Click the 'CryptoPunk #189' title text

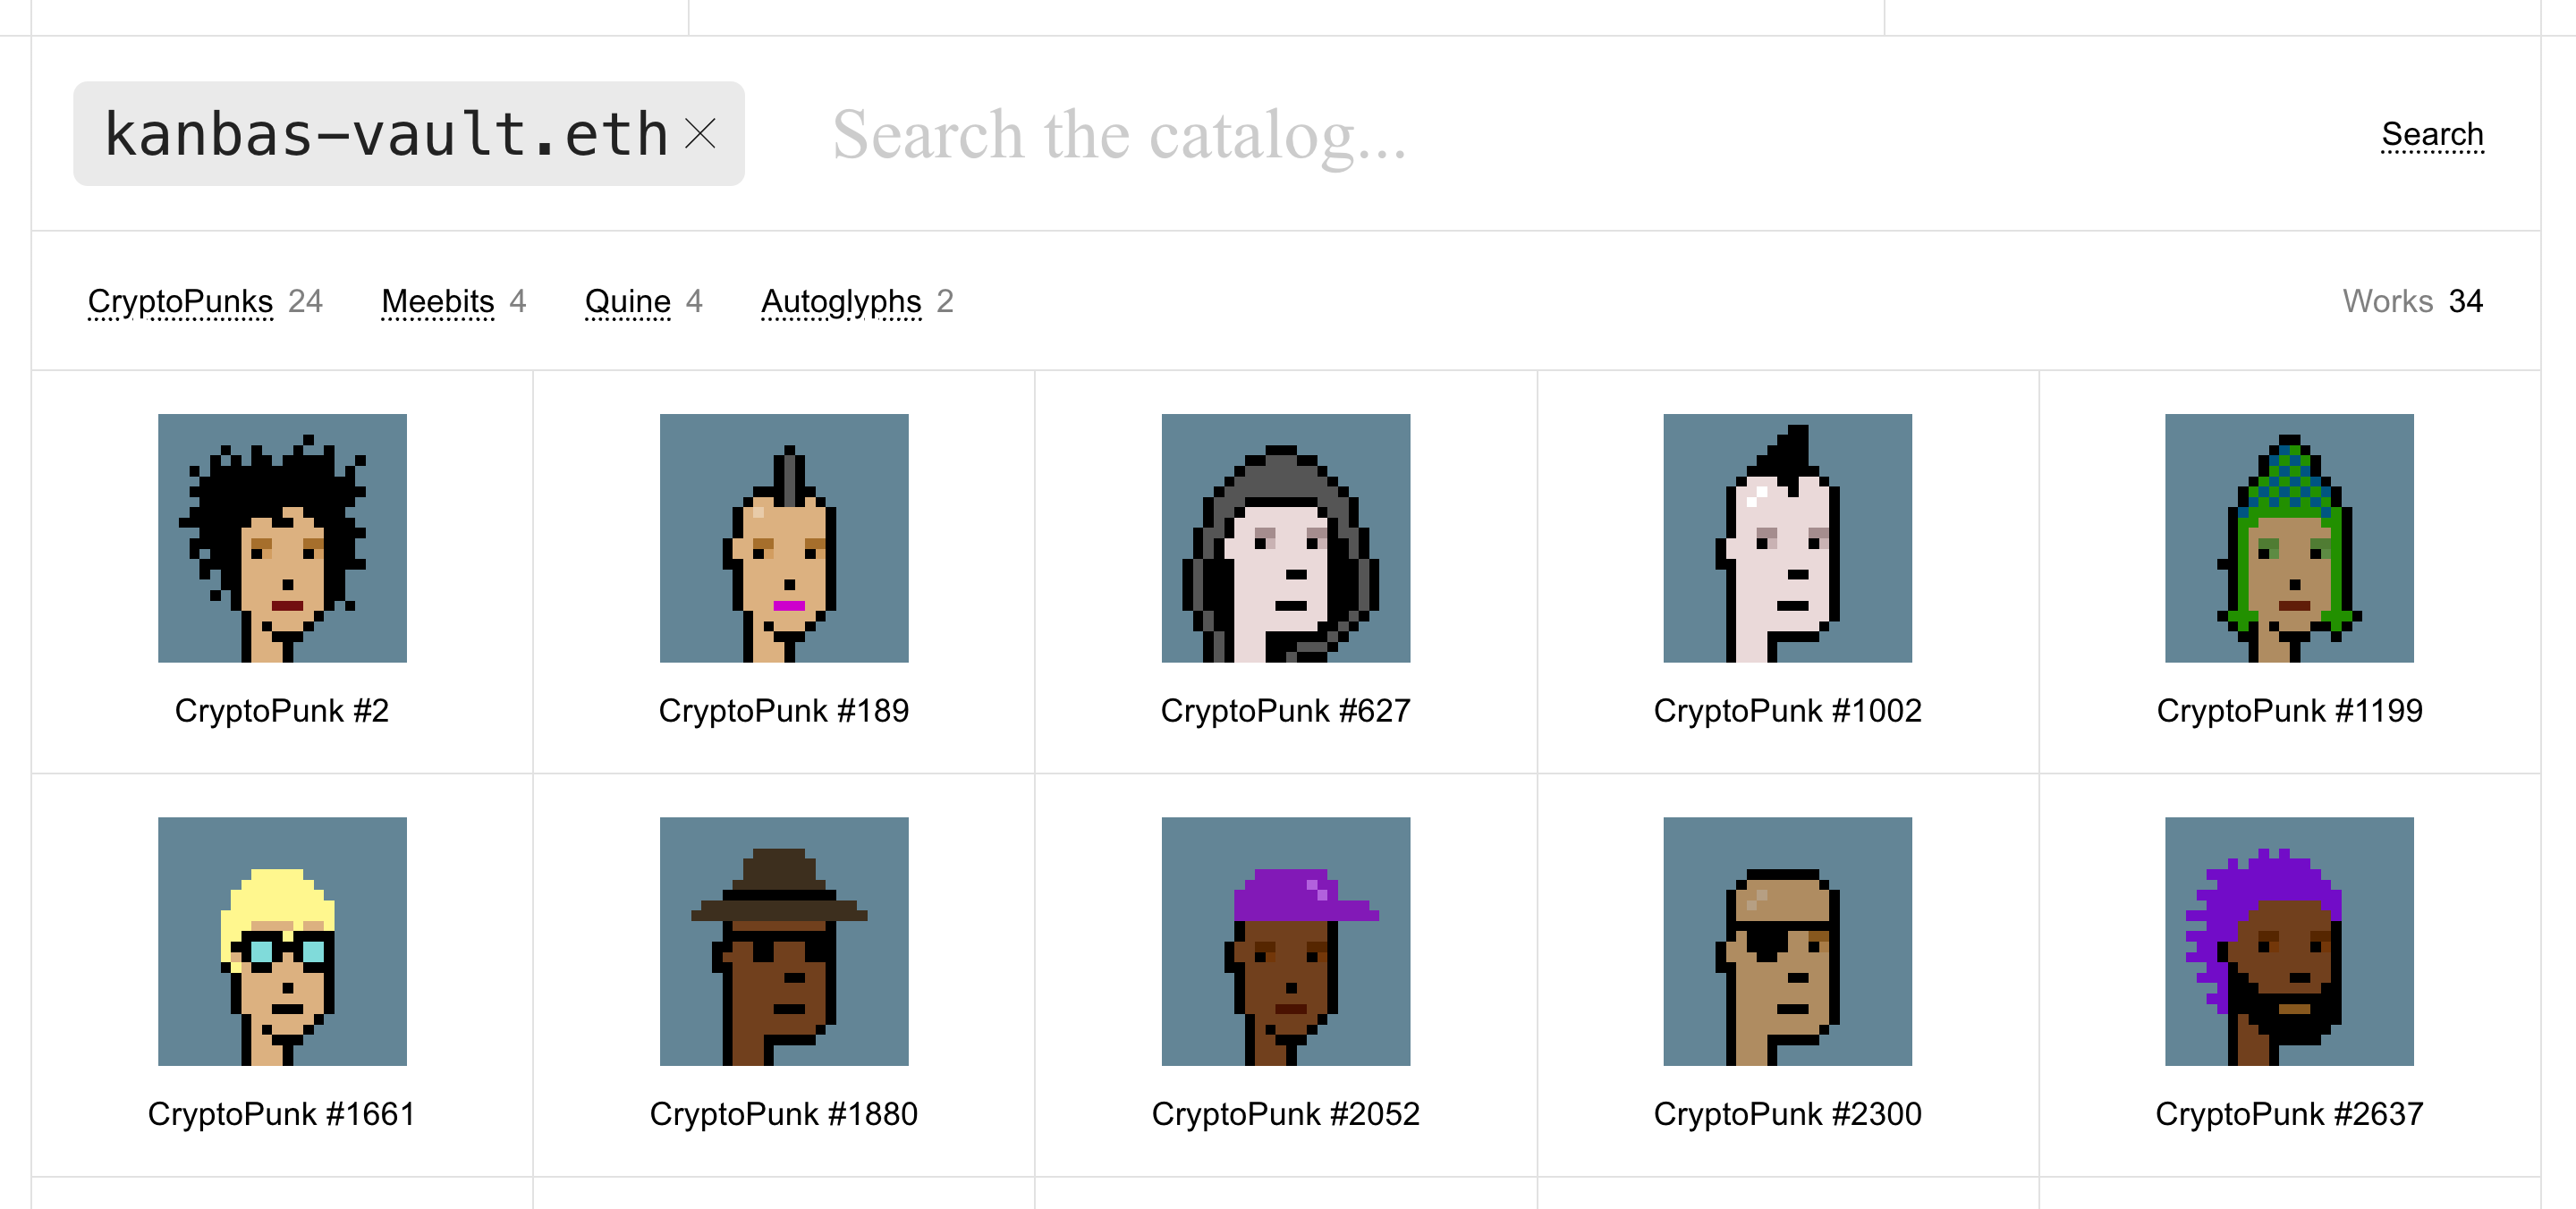784,711
